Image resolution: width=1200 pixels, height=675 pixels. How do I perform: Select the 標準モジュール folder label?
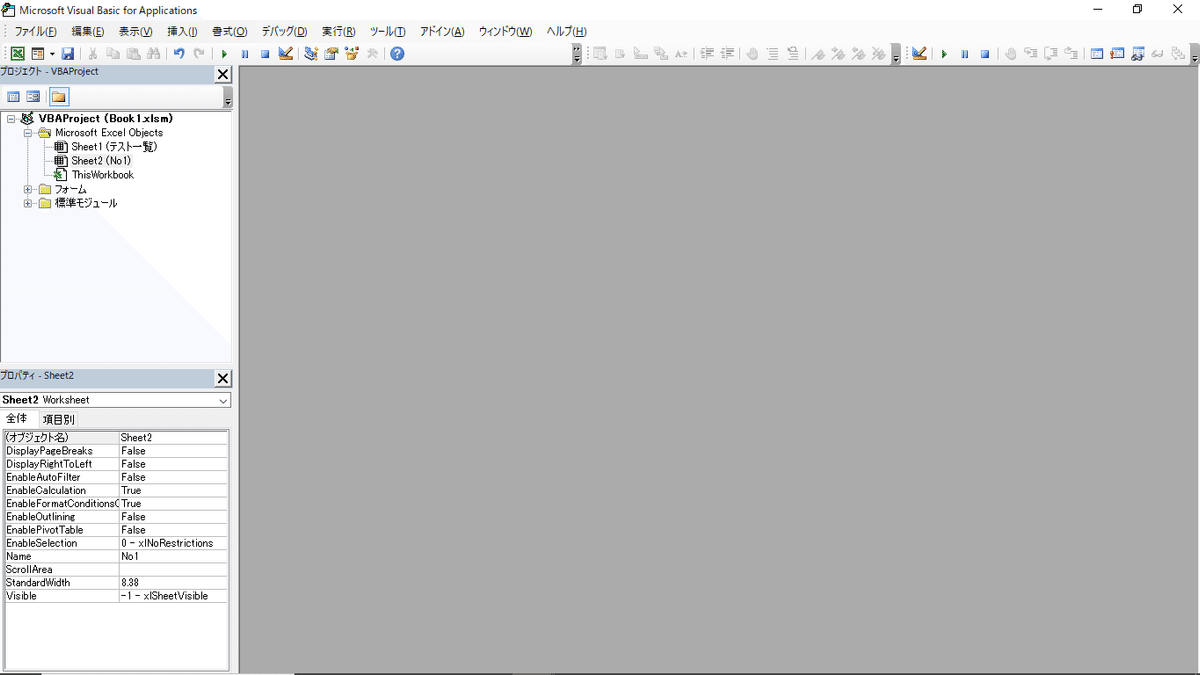pos(85,203)
